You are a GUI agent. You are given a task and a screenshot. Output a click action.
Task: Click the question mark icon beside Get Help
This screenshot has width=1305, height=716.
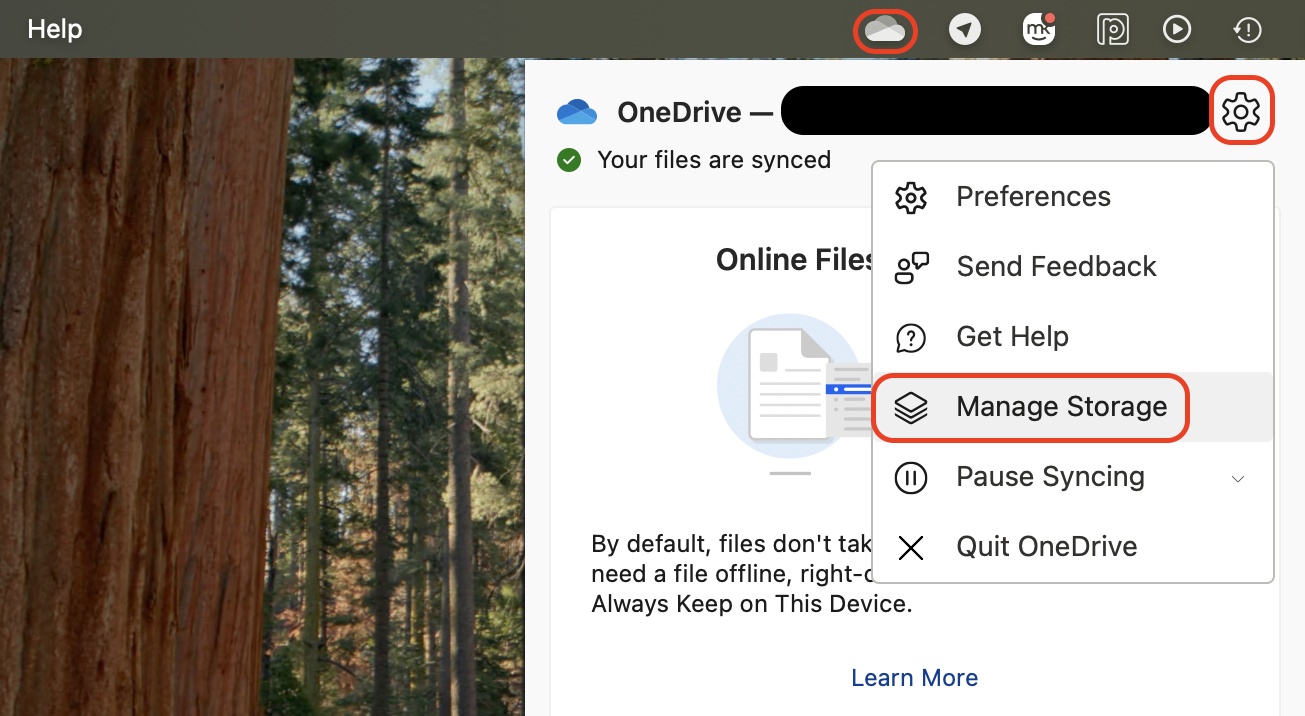tap(911, 337)
